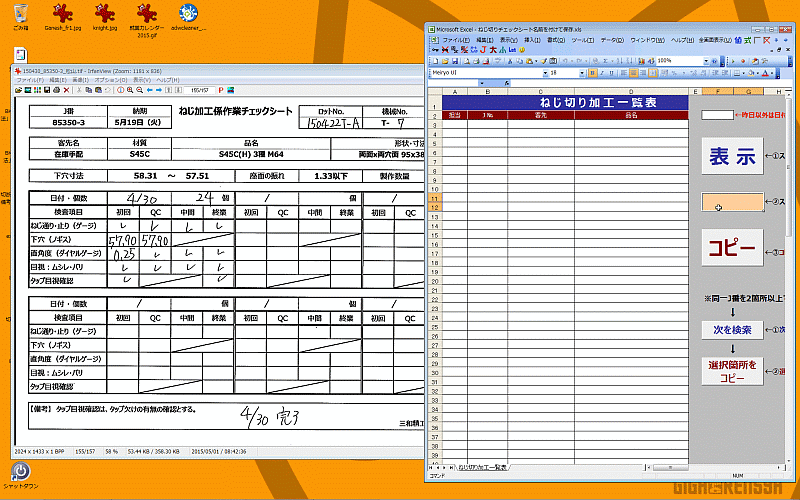Click the Save icon in Excel toolbar
Screen dimensions: 800x500
[x=455, y=61]
